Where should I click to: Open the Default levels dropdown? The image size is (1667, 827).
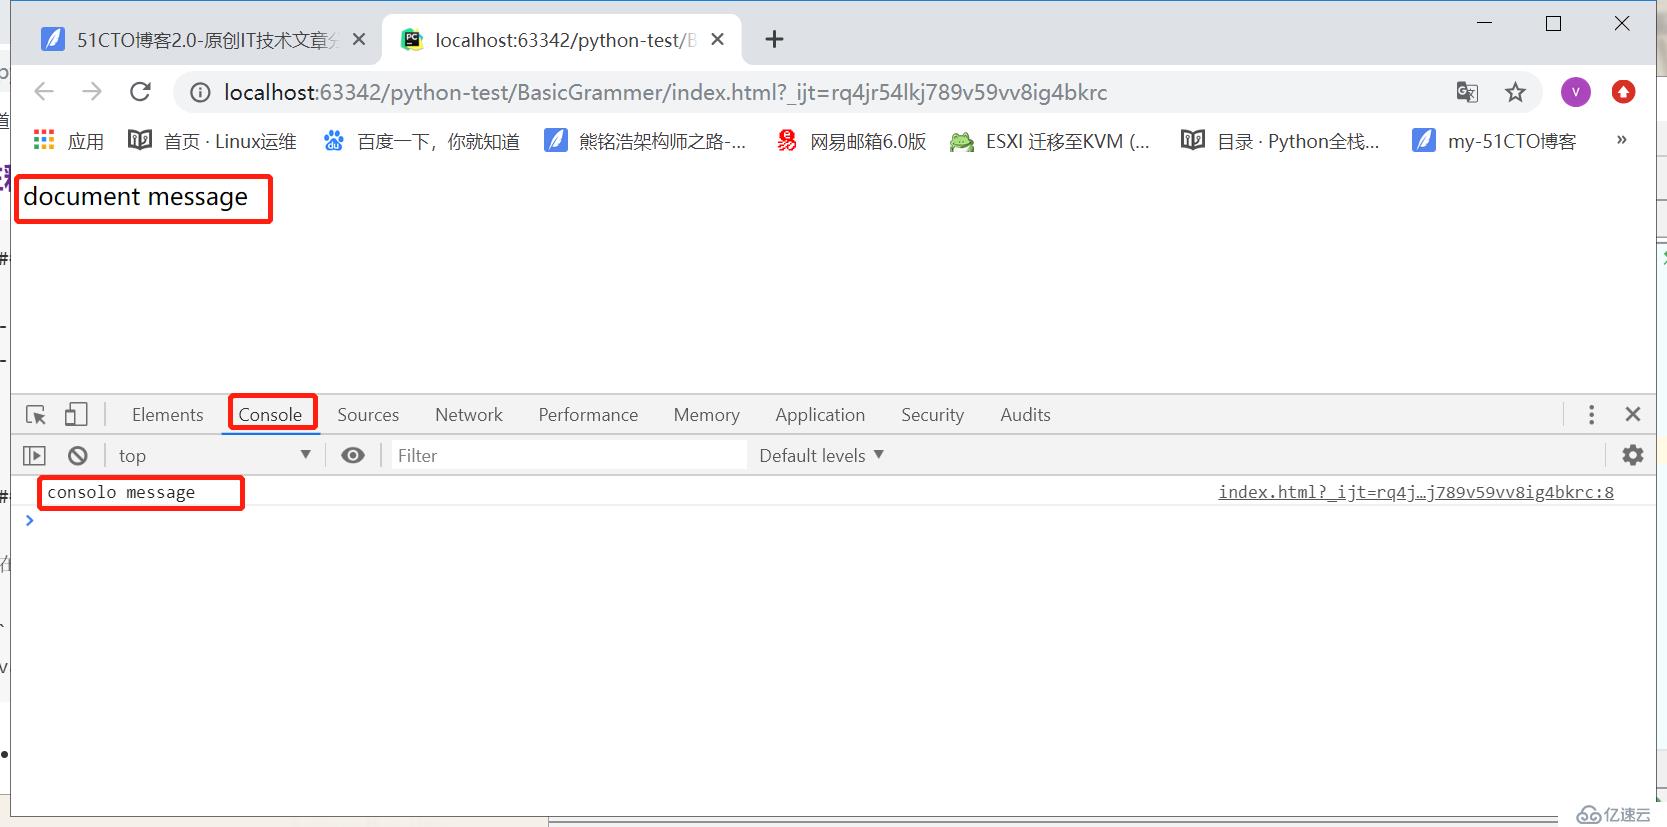[821, 456]
